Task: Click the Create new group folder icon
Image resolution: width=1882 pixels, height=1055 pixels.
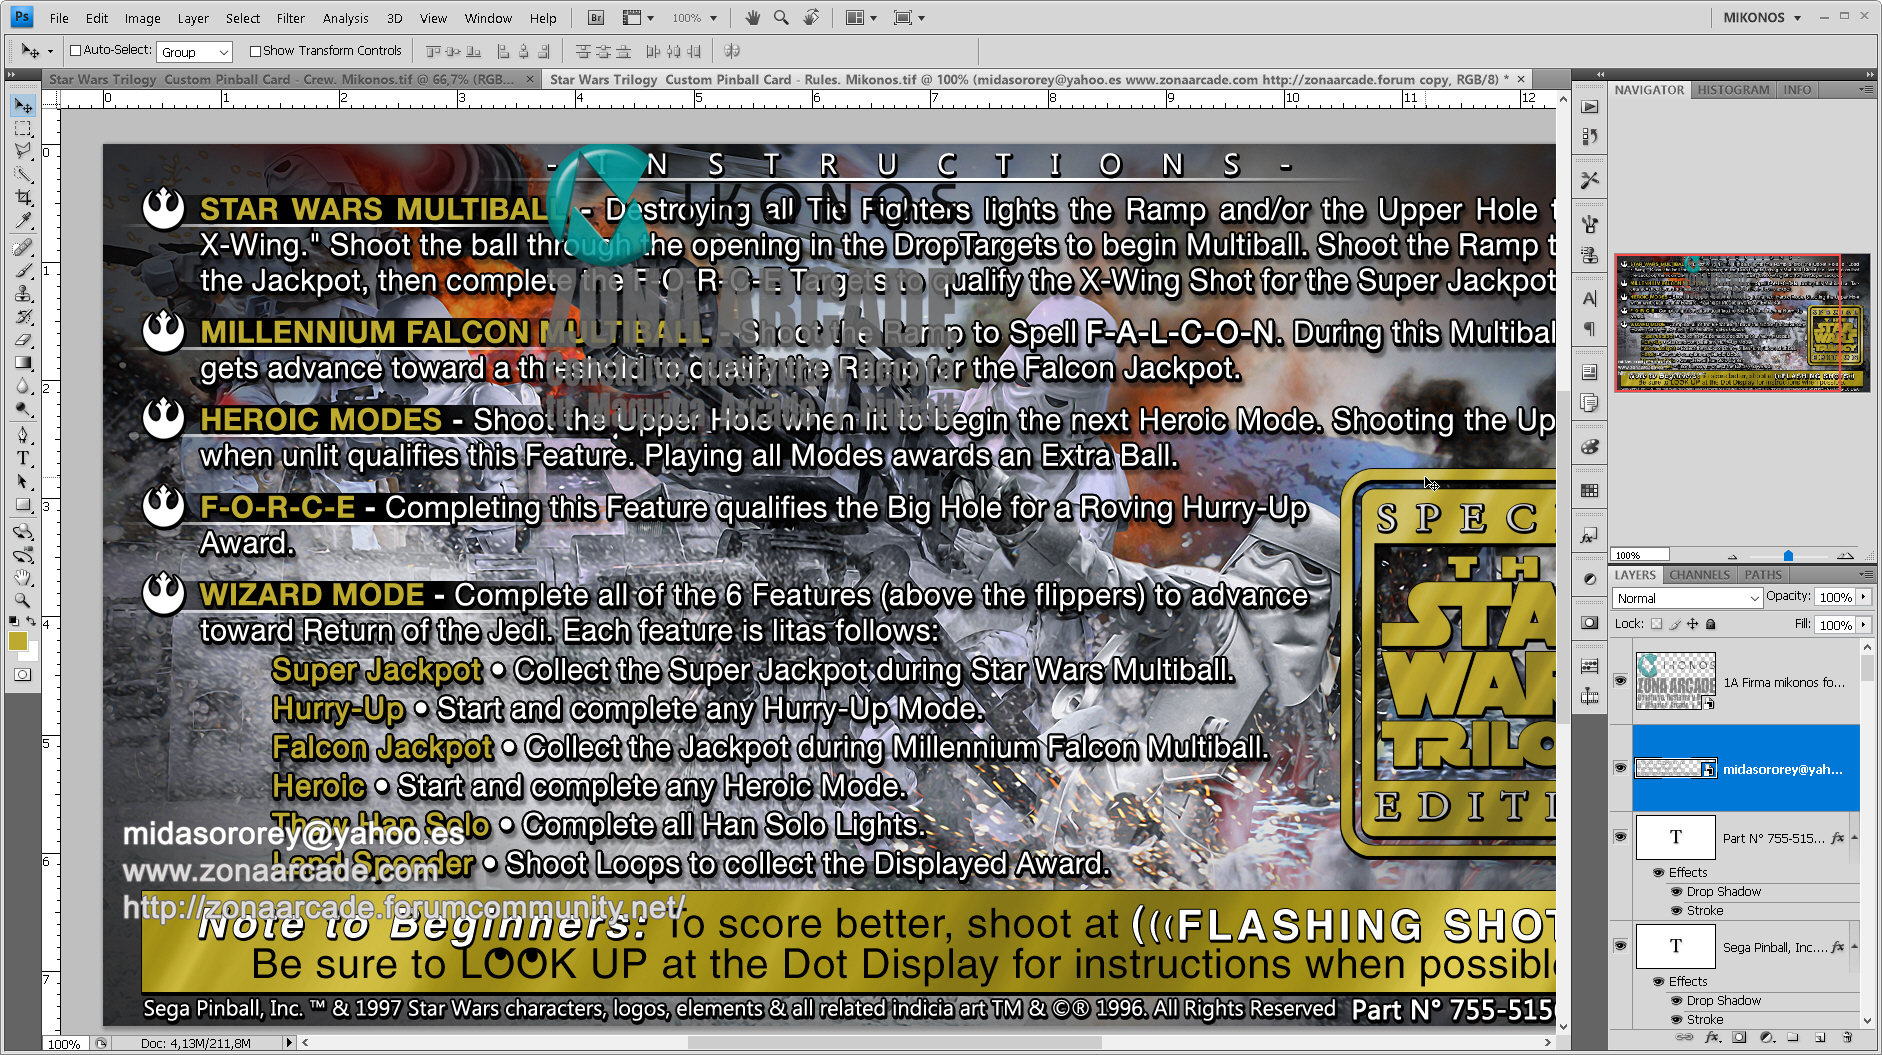Action: click(1793, 1038)
